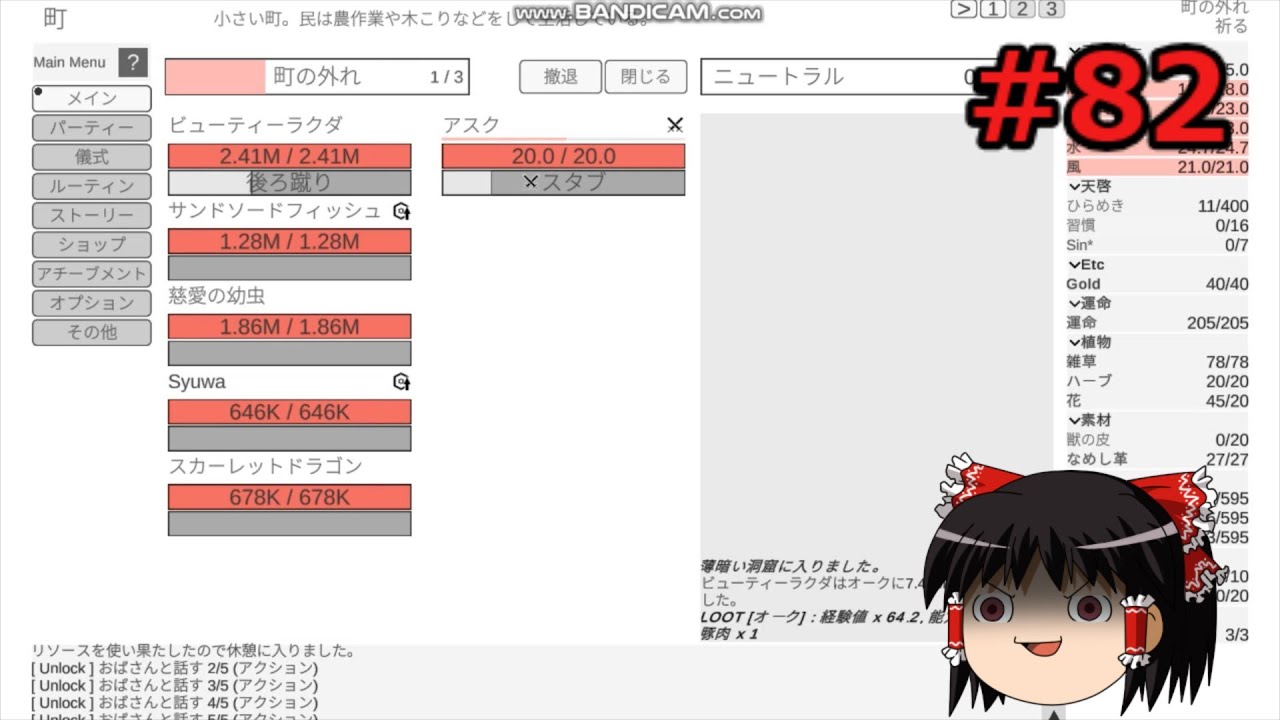
Task: Collapse the 植物 resource section
Action: tap(1089, 342)
